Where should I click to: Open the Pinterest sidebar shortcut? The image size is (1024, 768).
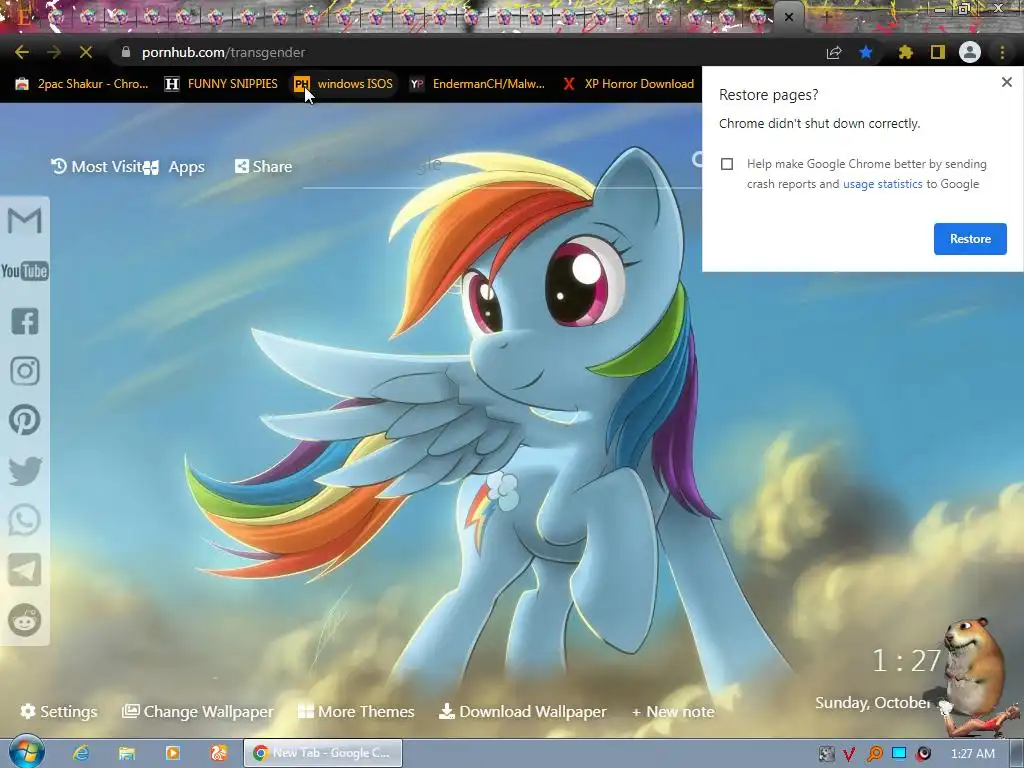point(25,420)
